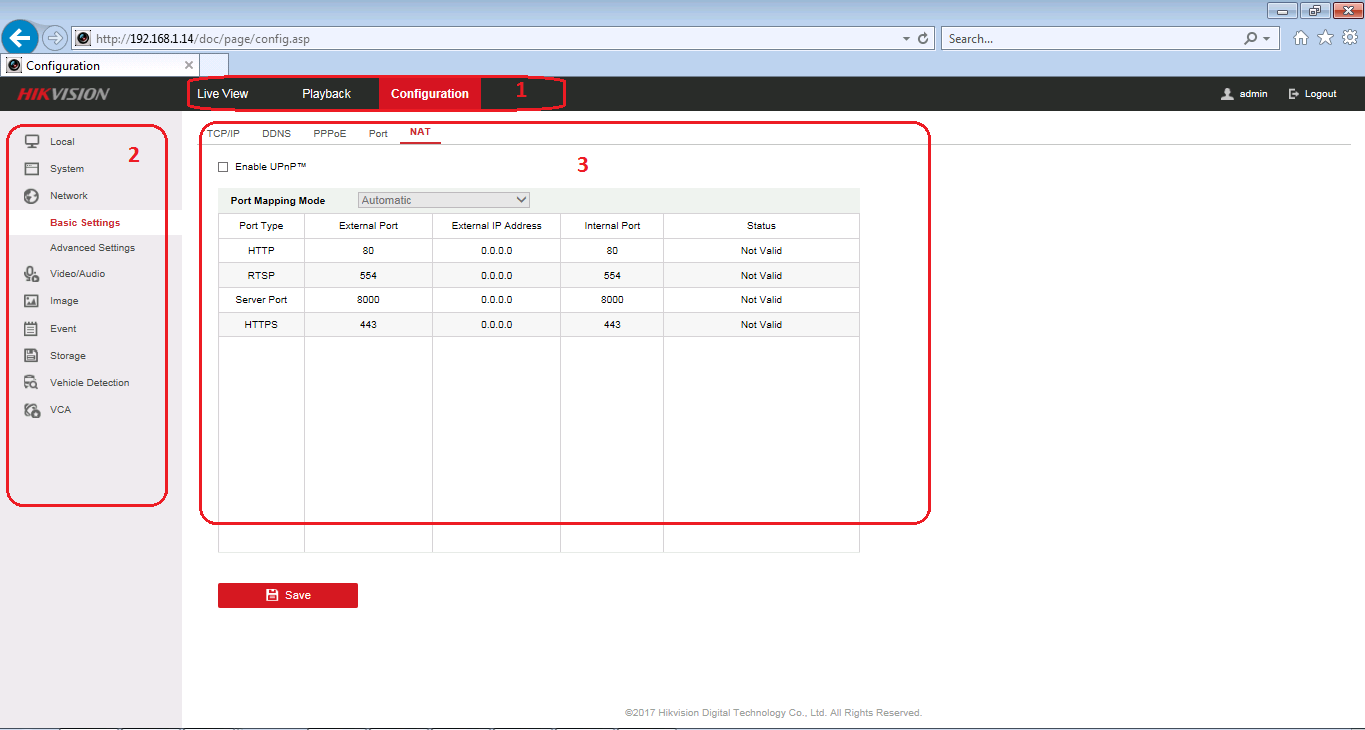Viewport: 1365px width, 730px height.
Task: Click the System icon in sidebar
Action: [32, 168]
